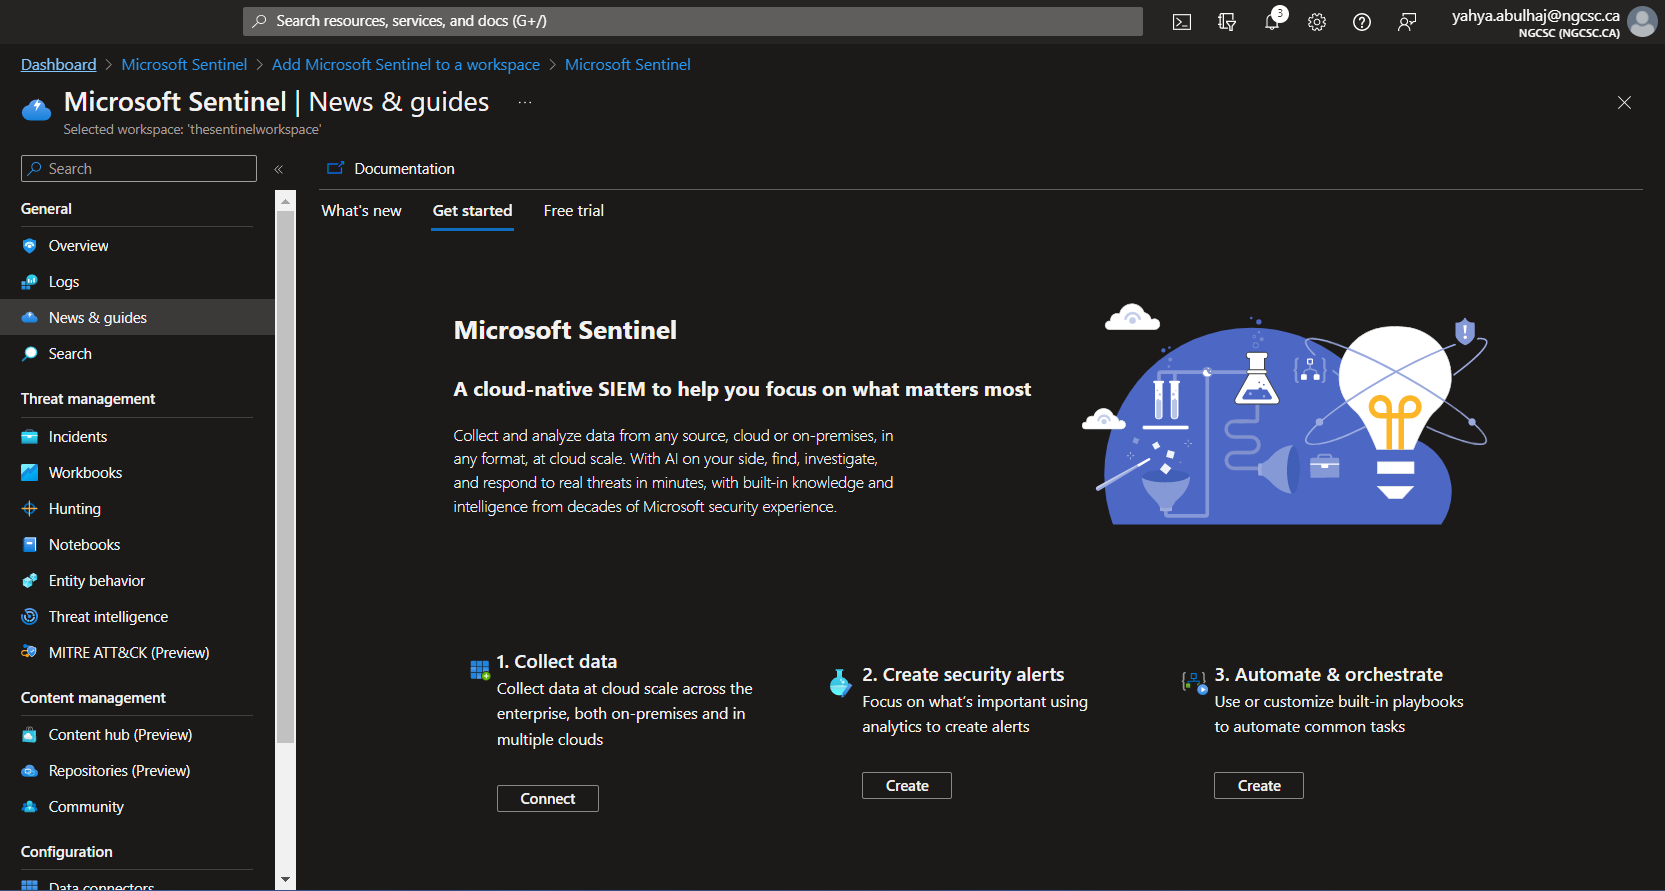
Task: Switch to the Free trial tab
Action: (x=574, y=211)
